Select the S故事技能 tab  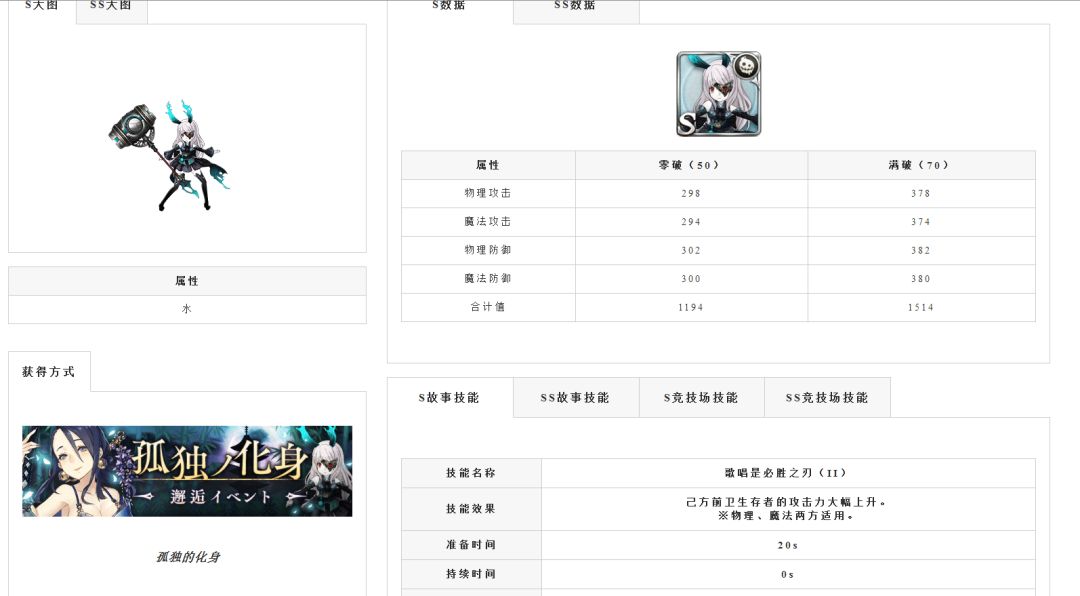click(x=450, y=398)
